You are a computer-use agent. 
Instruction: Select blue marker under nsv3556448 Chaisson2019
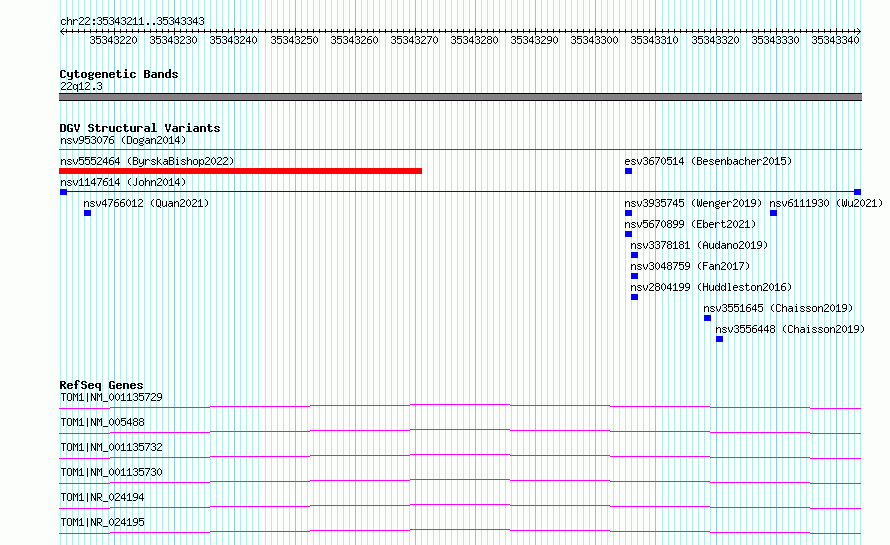click(719, 339)
